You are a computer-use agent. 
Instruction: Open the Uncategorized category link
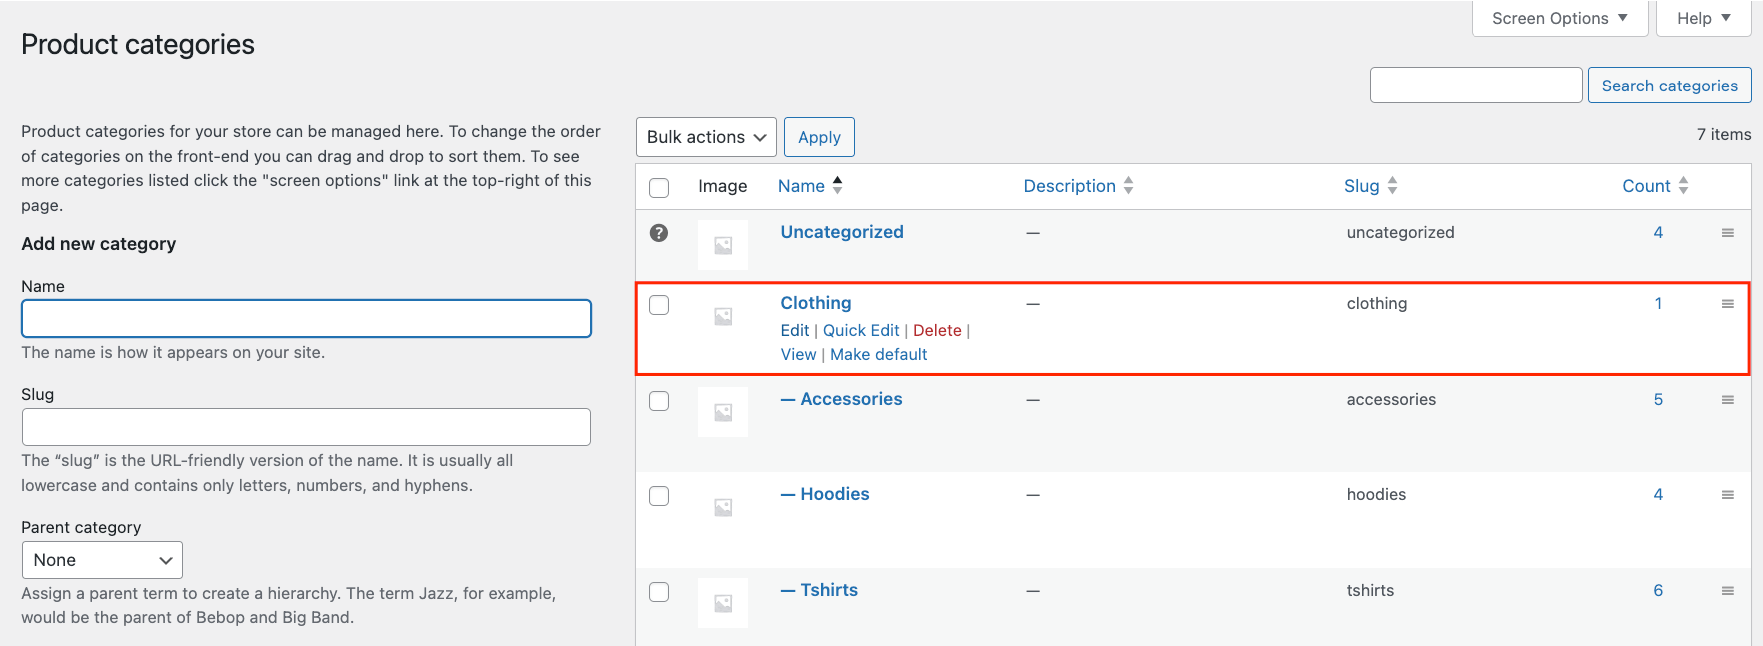842,232
